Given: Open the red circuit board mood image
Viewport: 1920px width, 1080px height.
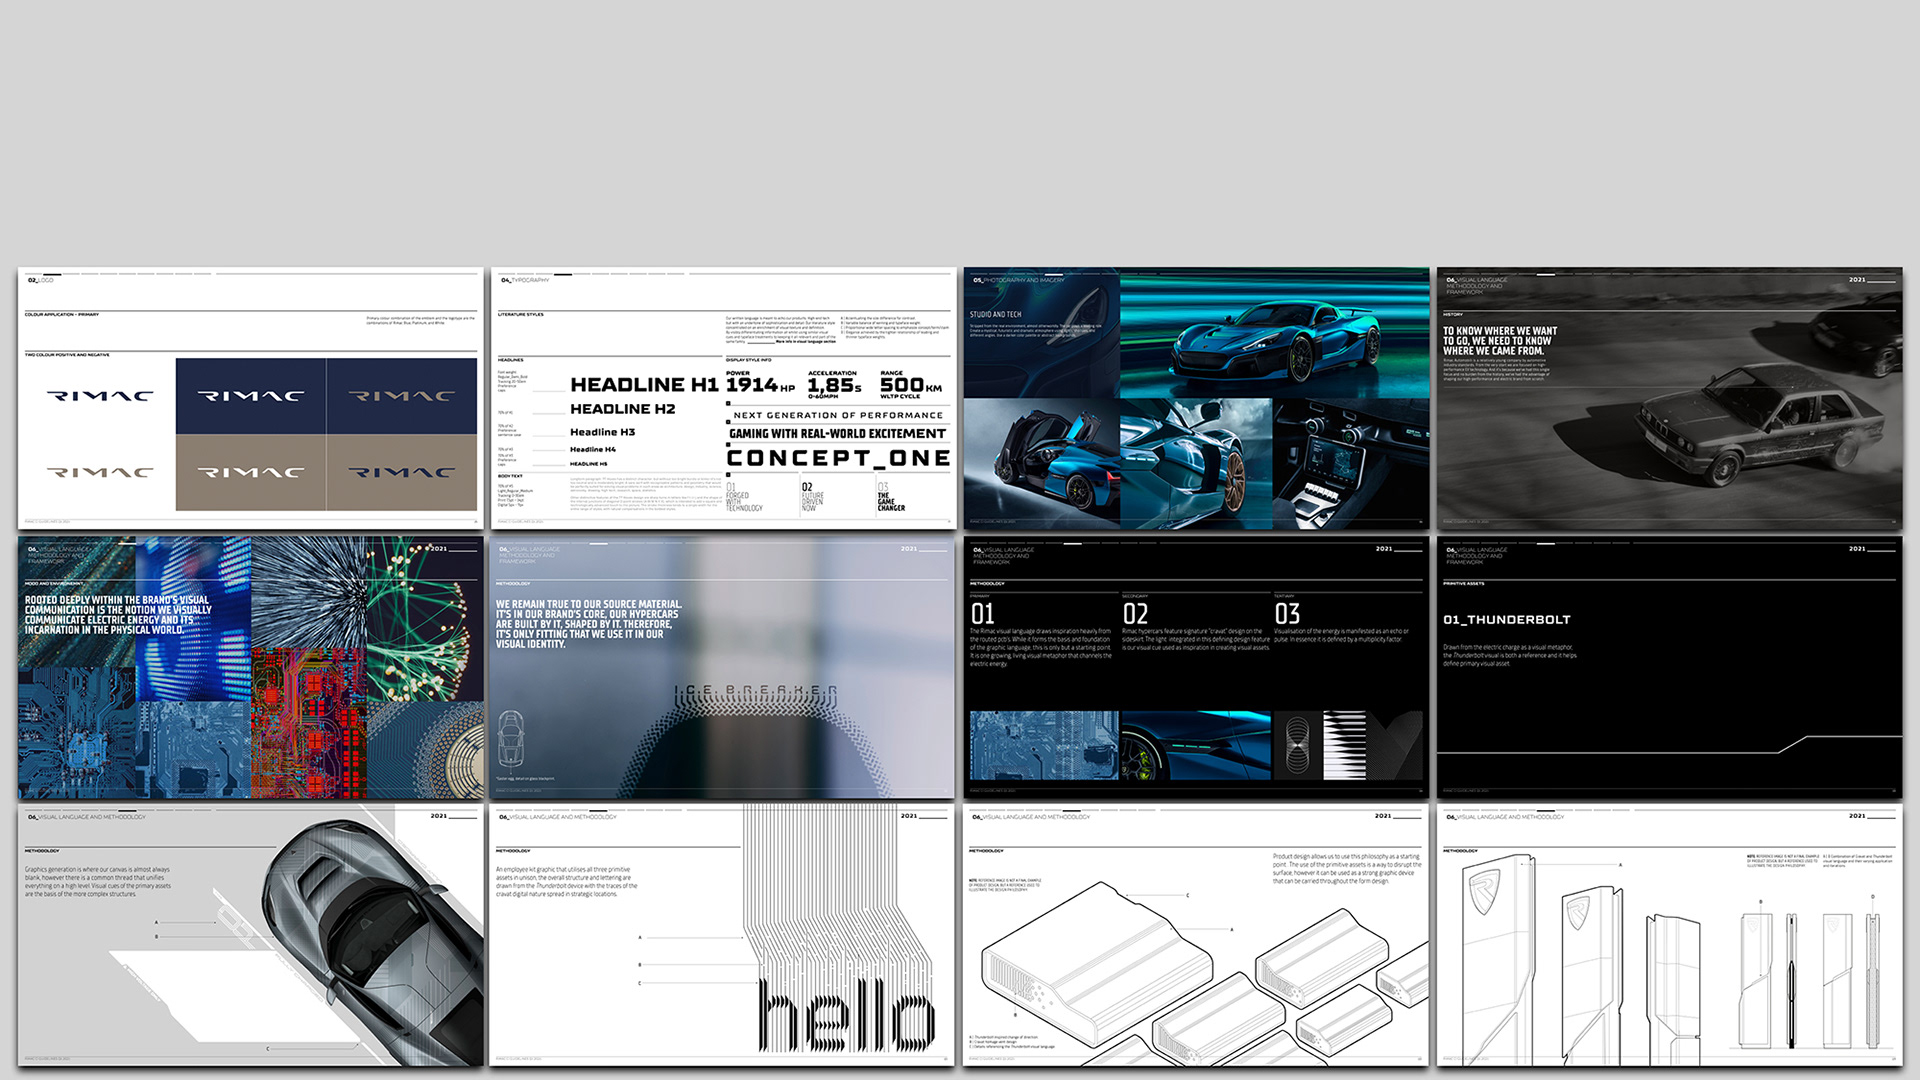Looking at the screenshot, I should point(309,723).
